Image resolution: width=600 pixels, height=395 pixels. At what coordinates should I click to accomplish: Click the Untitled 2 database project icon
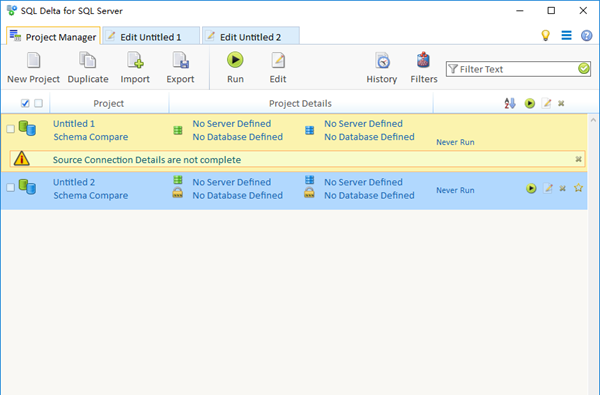(27, 187)
